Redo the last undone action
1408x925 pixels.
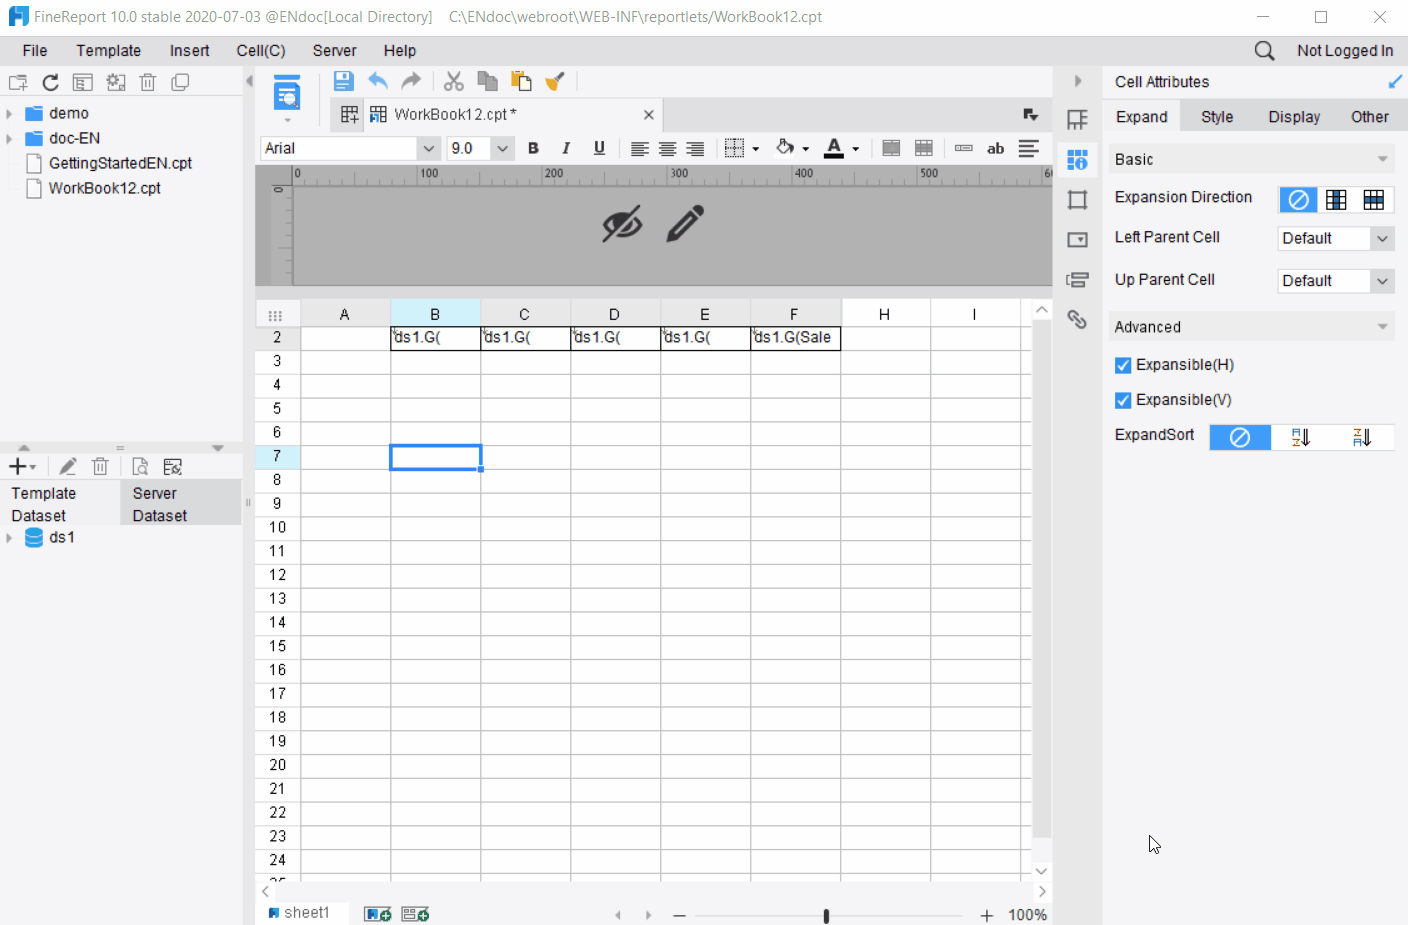[x=411, y=82]
